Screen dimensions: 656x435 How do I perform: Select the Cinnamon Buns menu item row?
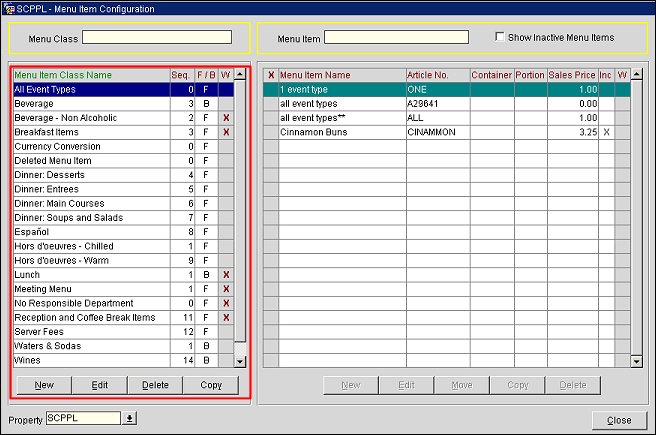pyautogui.click(x=341, y=132)
